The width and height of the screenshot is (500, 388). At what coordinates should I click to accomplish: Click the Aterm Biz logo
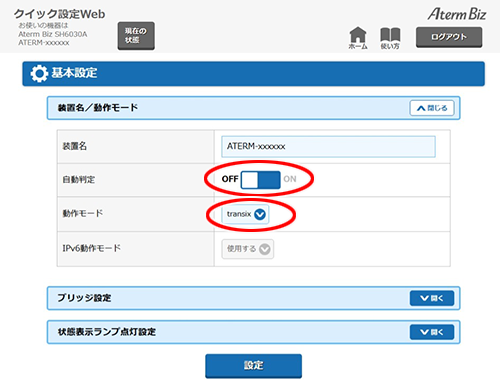pos(457,14)
